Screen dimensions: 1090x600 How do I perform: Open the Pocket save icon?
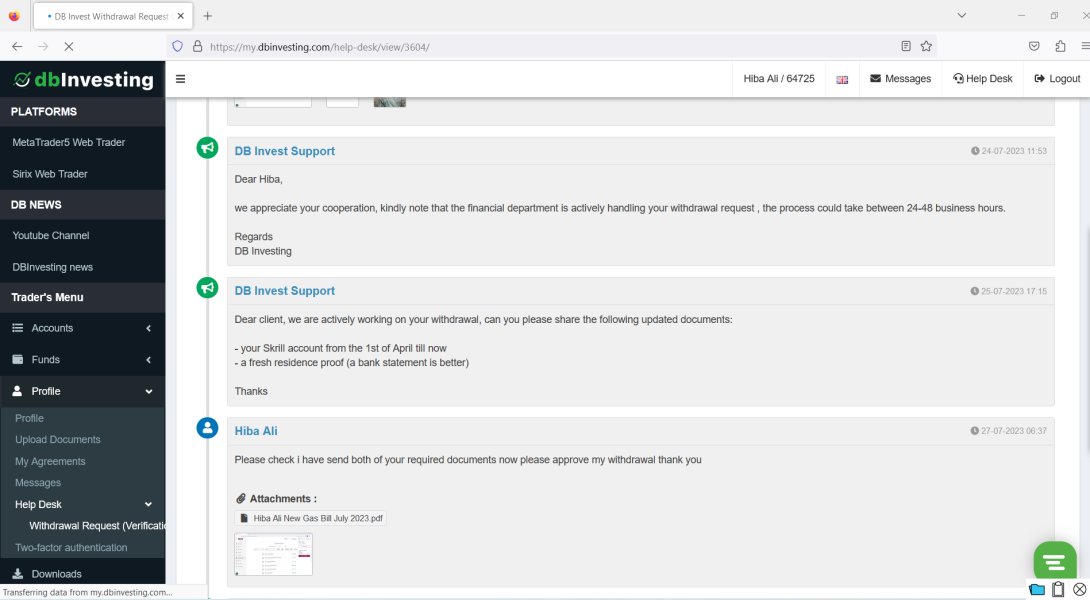tap(1034, 47)
